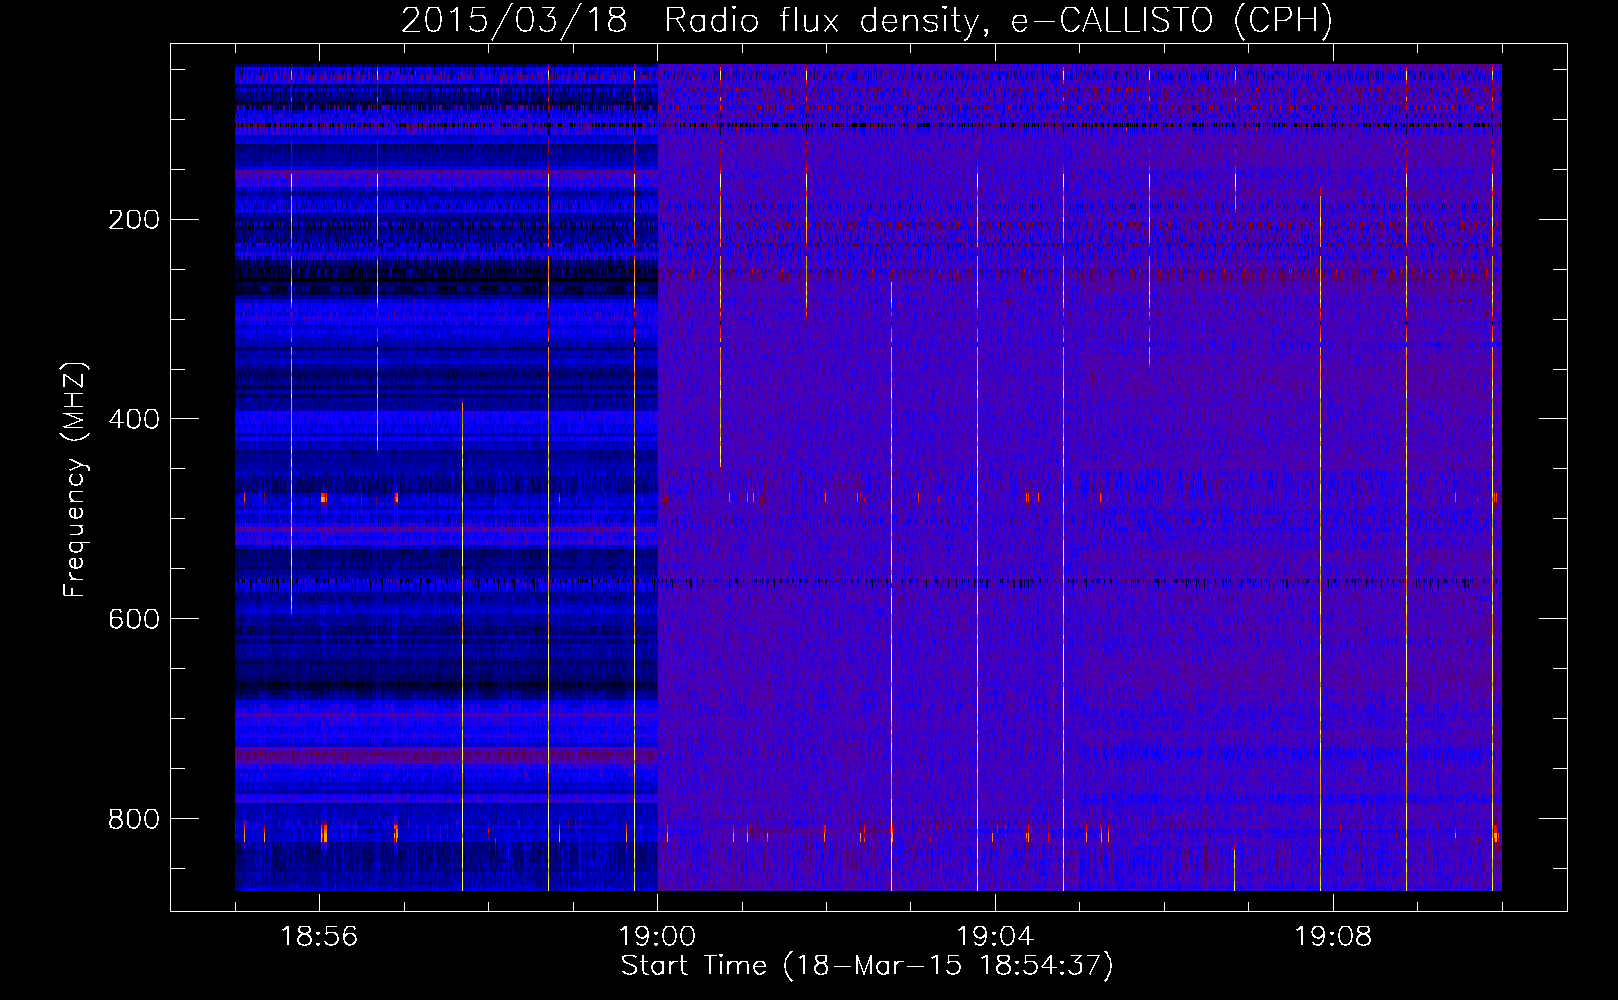
Task: Click the 800 frequency tick label
Action: pos(134,820)
